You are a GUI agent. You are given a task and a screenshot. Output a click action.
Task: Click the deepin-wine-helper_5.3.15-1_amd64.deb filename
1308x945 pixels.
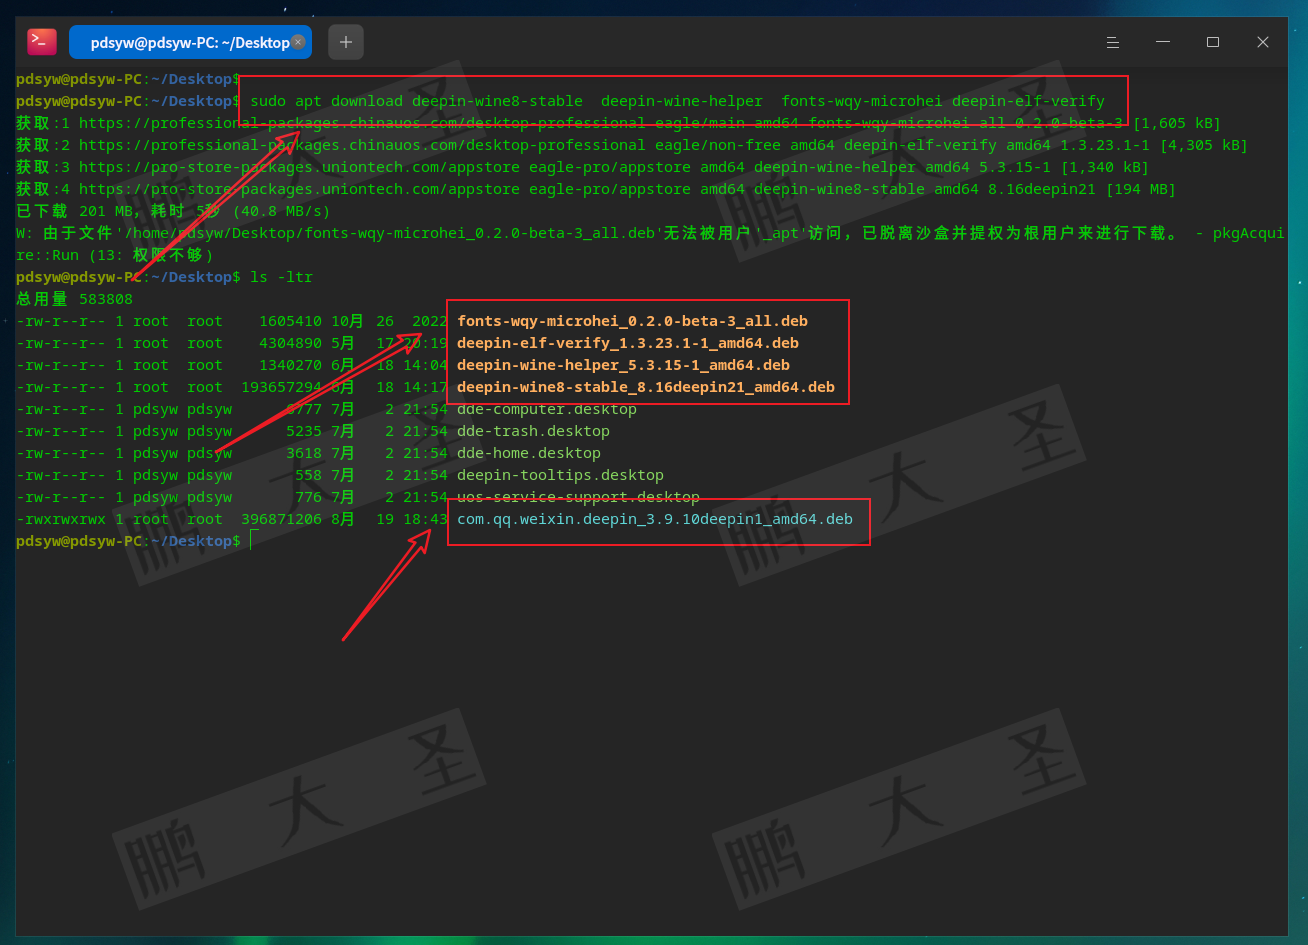pyautogui.click(x=623, y=365)
